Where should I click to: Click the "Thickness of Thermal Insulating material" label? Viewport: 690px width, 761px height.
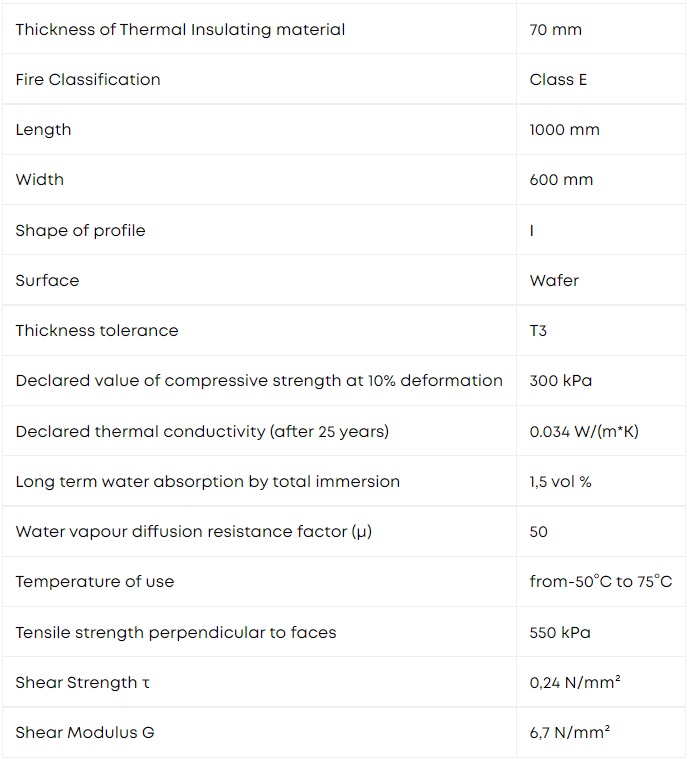pos(180,30)
